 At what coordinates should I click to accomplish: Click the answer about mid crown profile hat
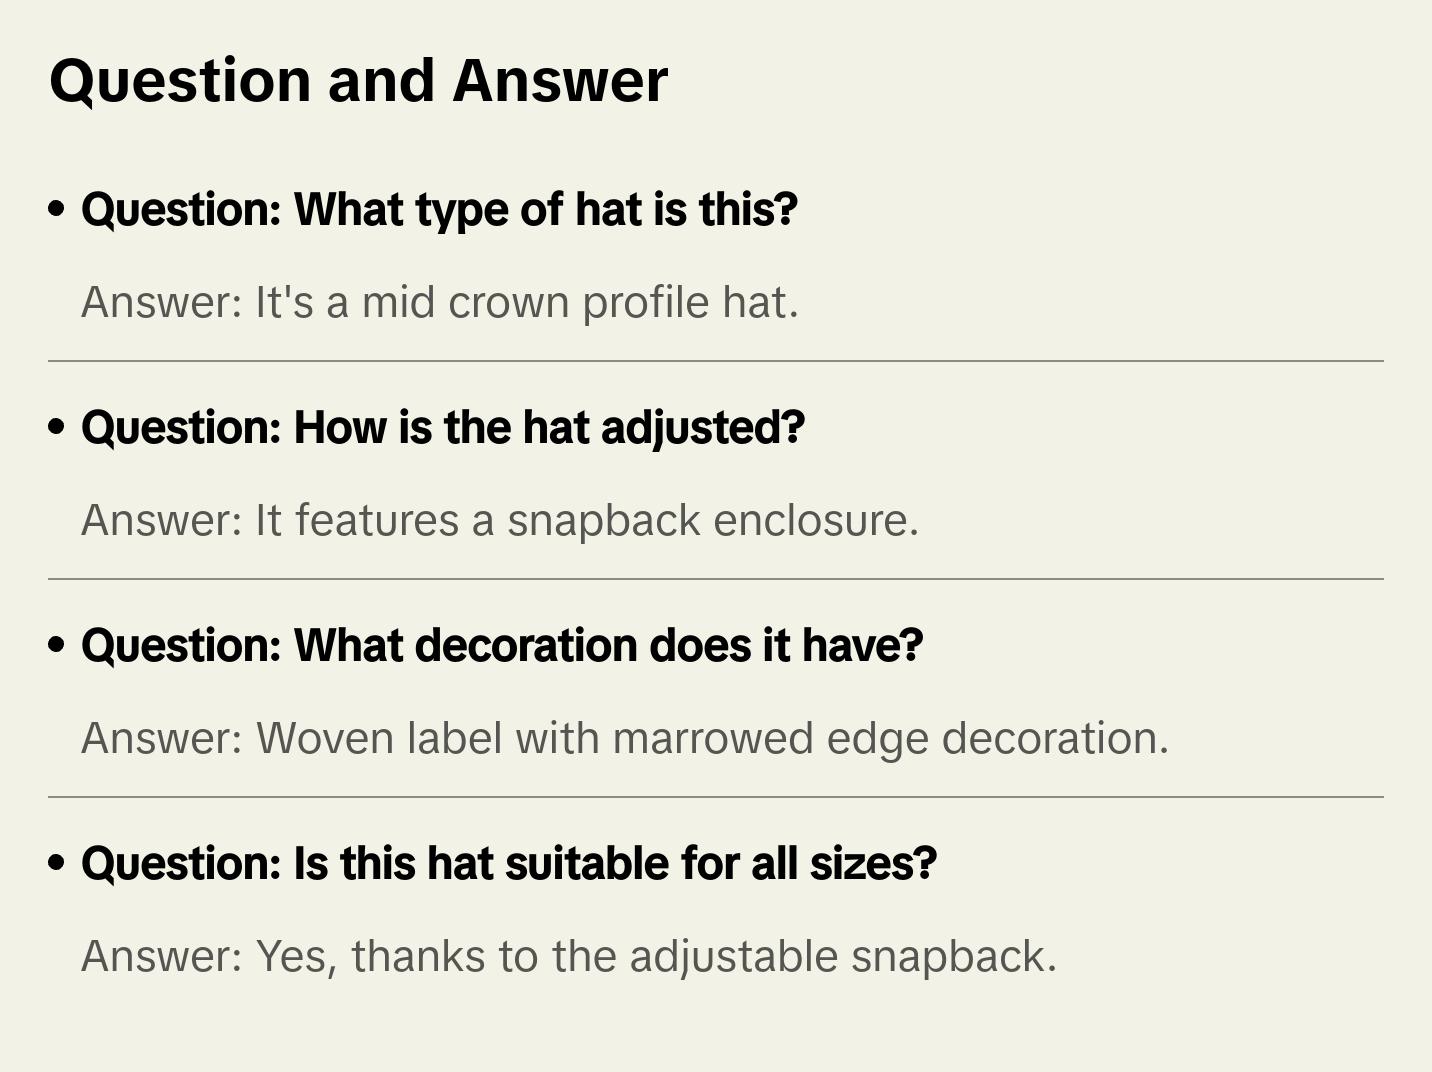439,302
